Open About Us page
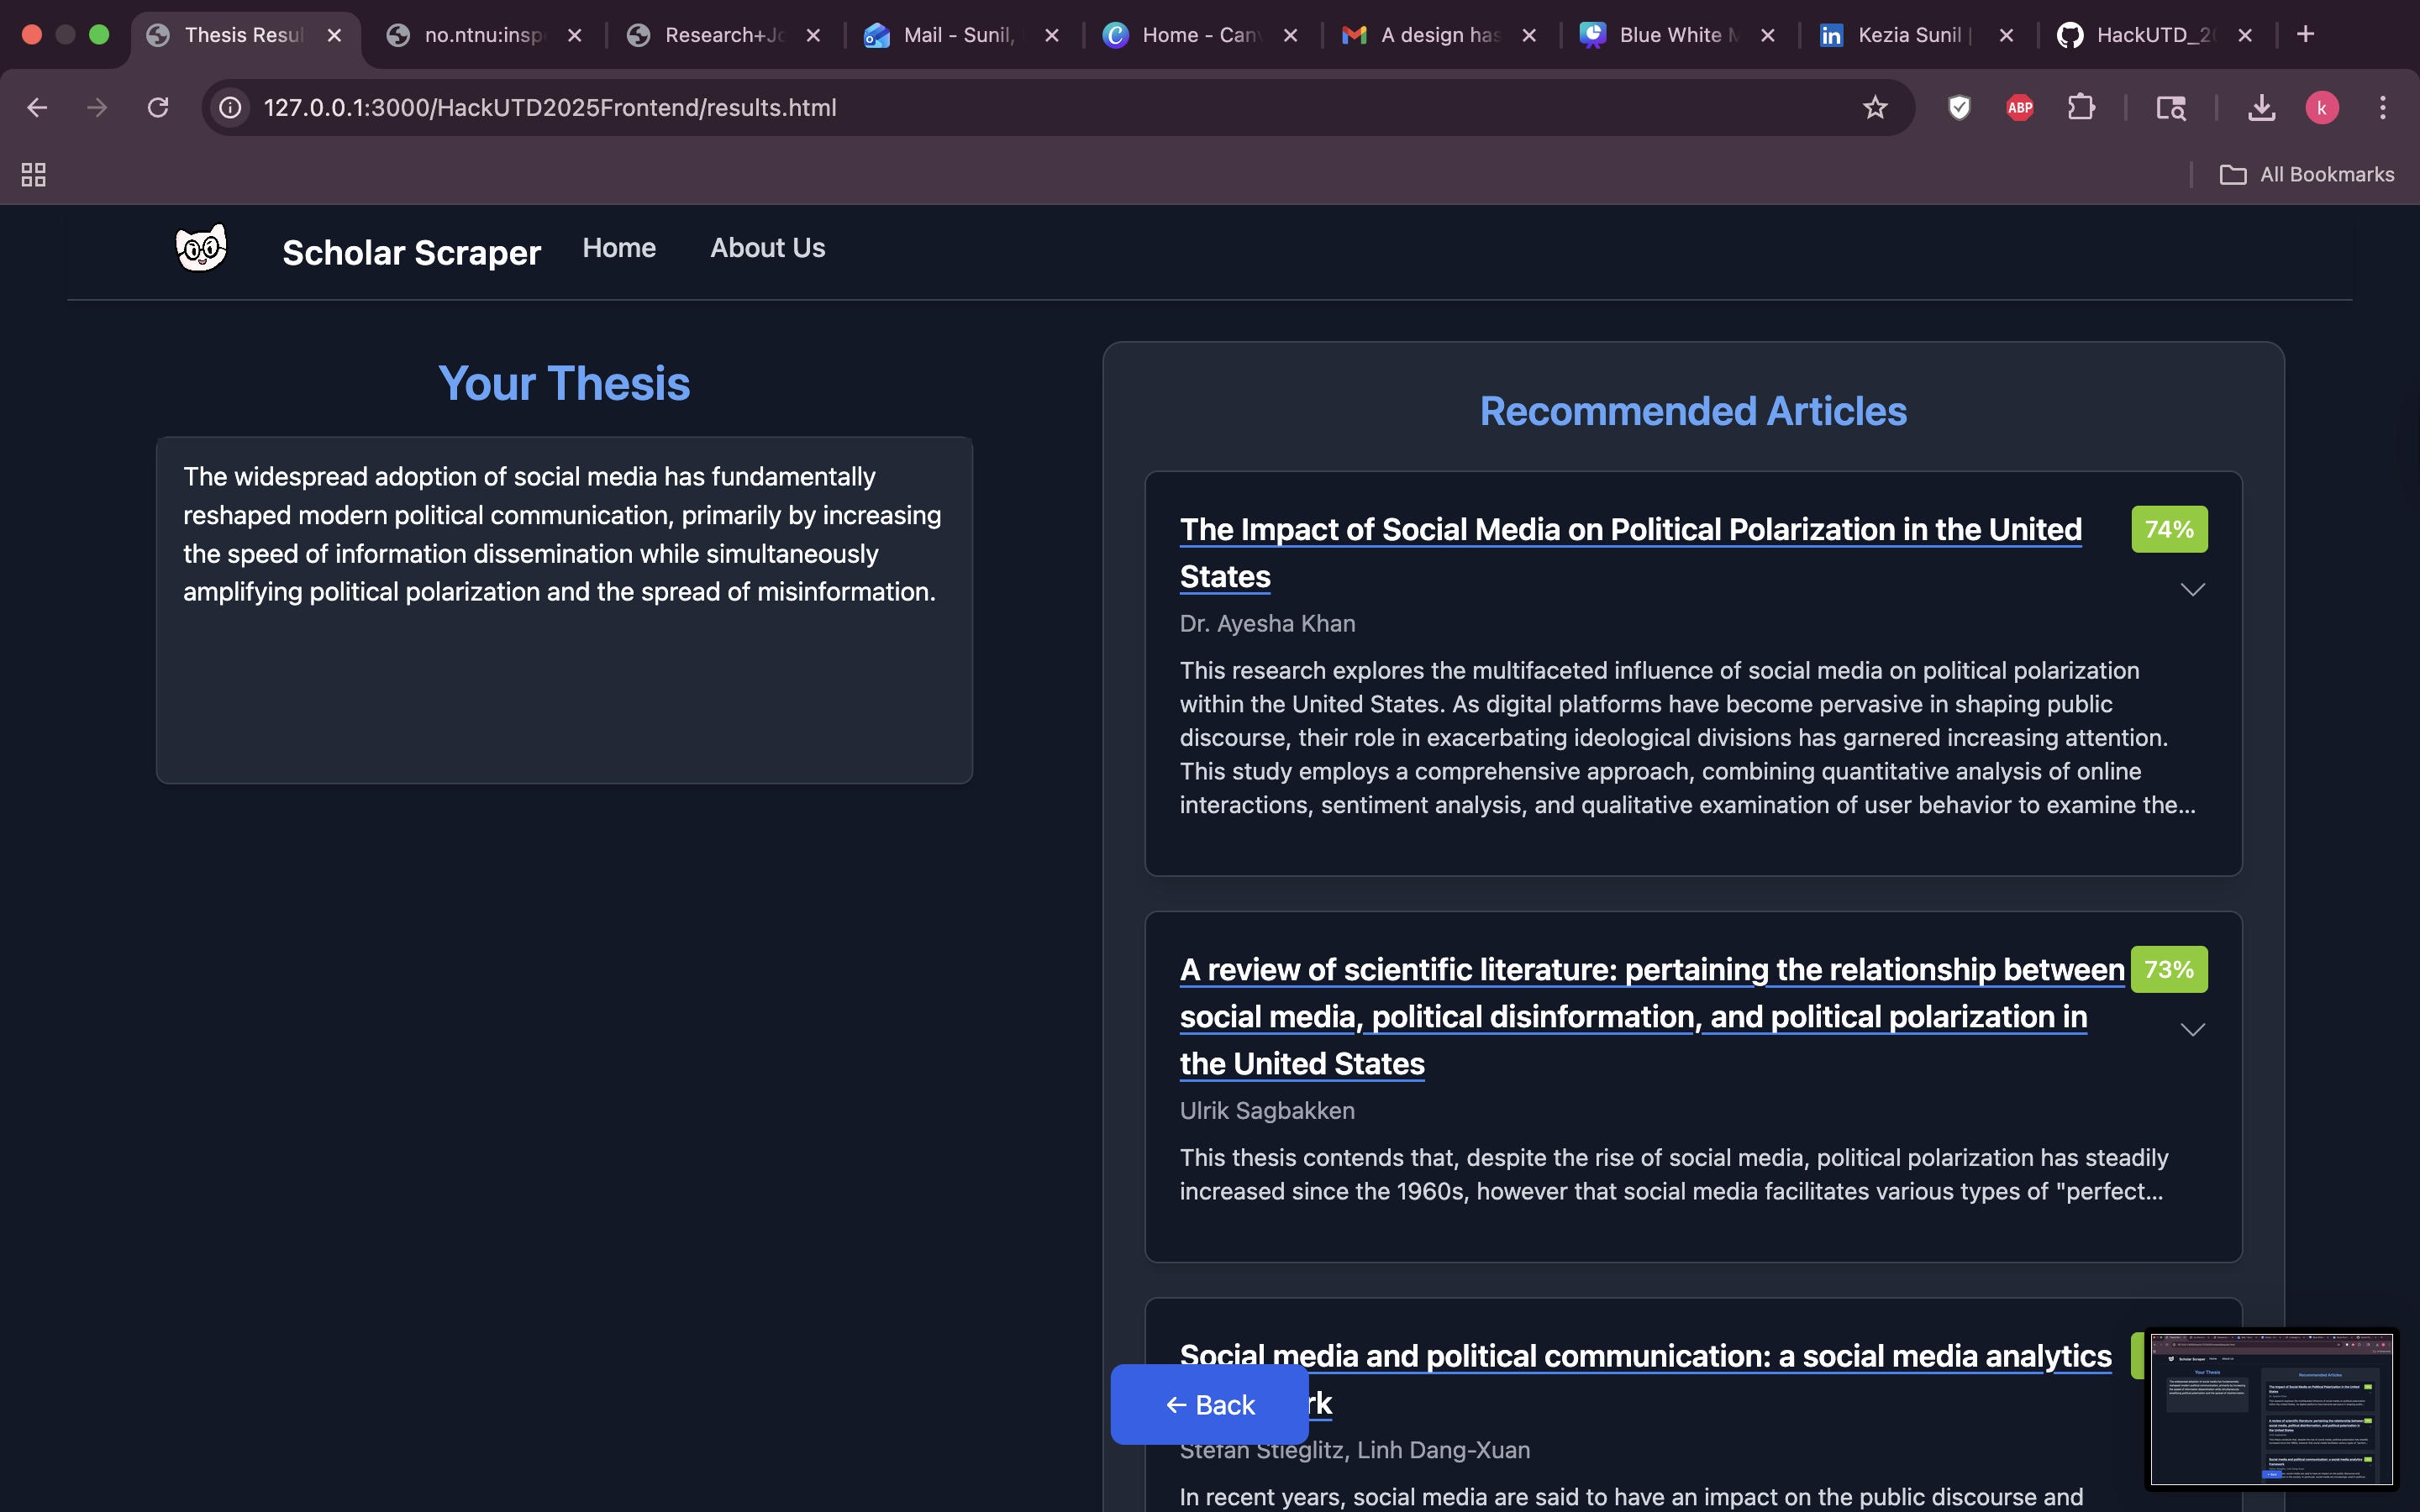This screenshot has height=1512, width=2420. (x=767, y=248)
